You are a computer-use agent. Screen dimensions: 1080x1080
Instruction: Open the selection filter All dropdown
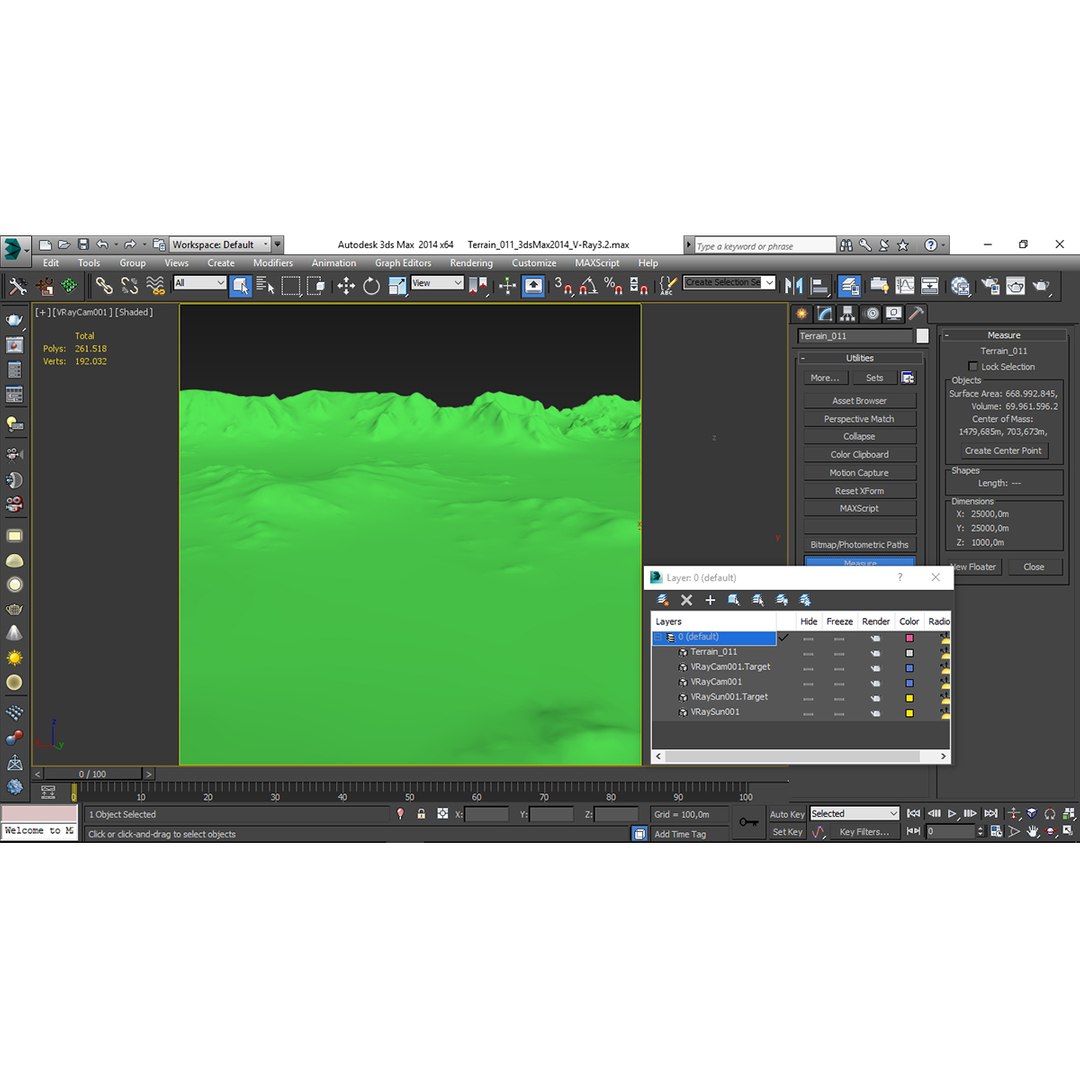tap(200, 282)
